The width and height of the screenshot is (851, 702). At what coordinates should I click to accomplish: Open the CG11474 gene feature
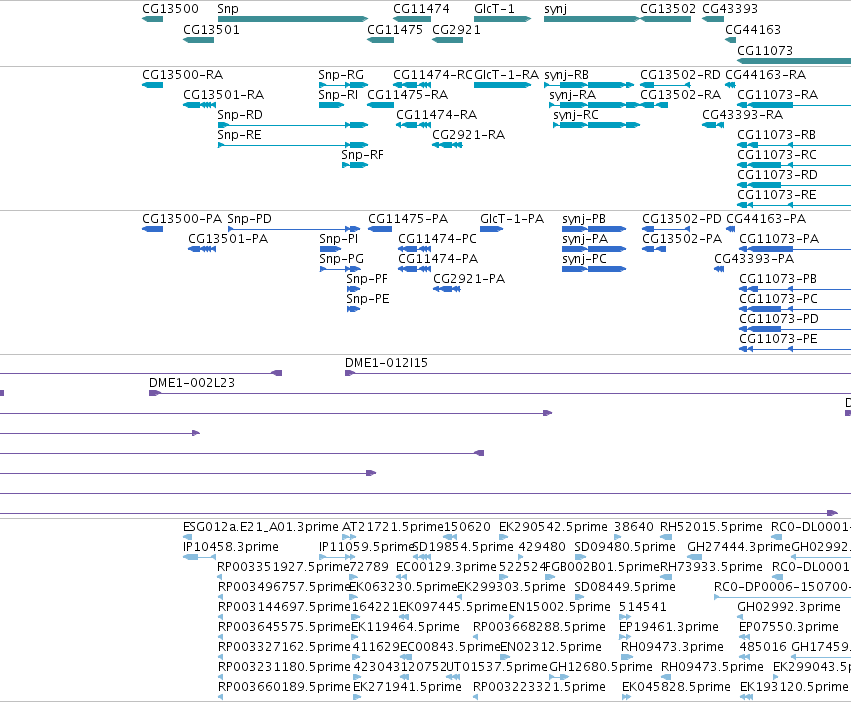click(x=412, y=19)
